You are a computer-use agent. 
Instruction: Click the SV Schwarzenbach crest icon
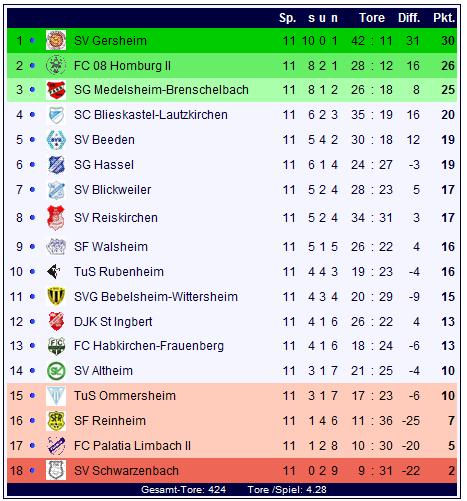[56, 470]
